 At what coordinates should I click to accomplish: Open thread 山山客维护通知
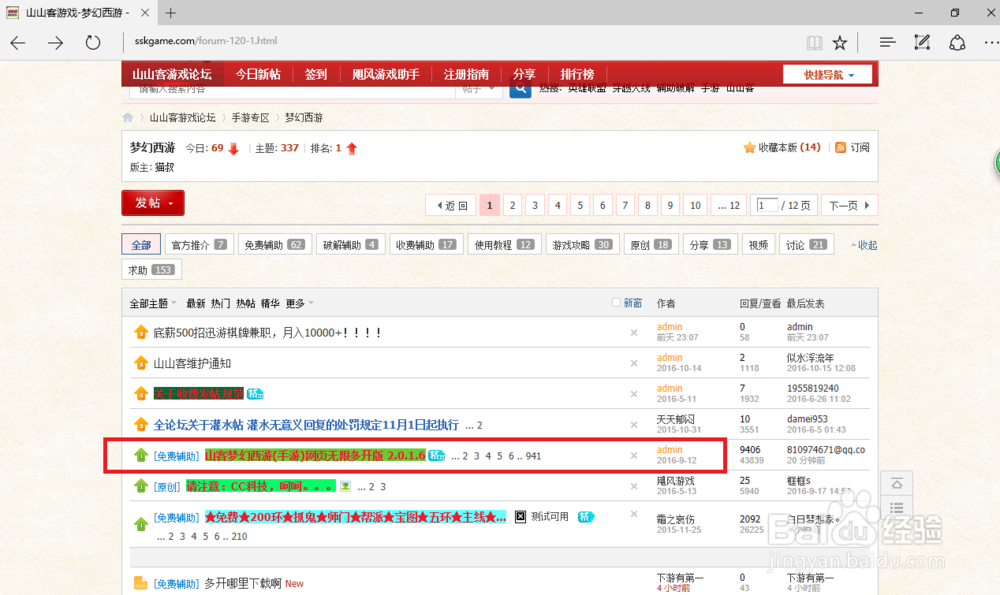[192, 364]
